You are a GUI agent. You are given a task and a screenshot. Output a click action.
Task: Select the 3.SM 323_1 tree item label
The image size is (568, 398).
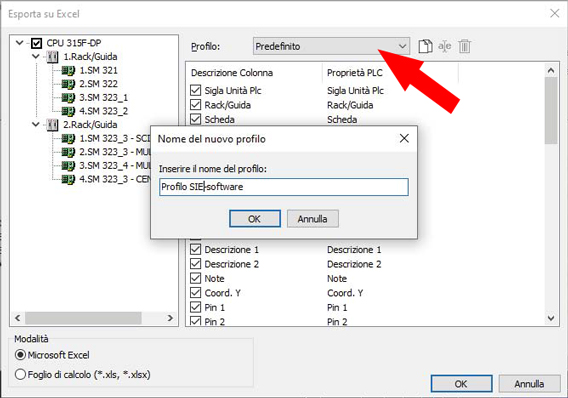click(x=104, y=97)
